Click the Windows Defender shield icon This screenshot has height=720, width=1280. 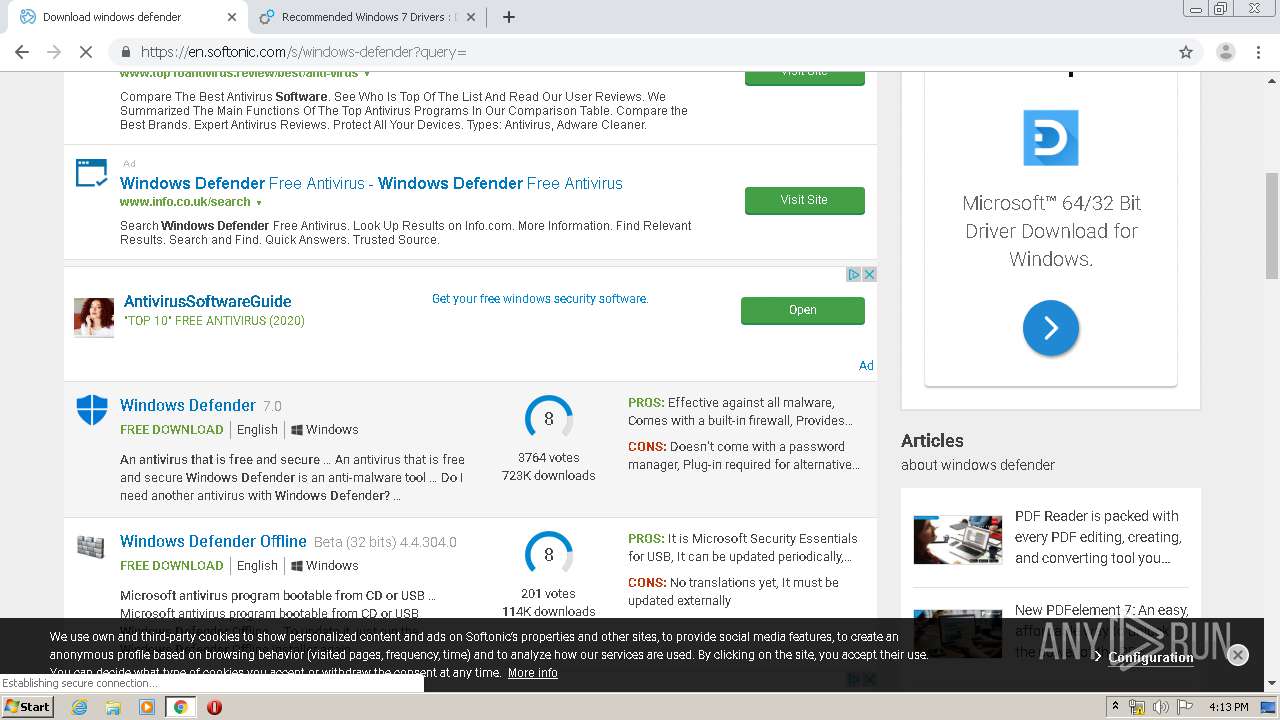click(92, 409)
